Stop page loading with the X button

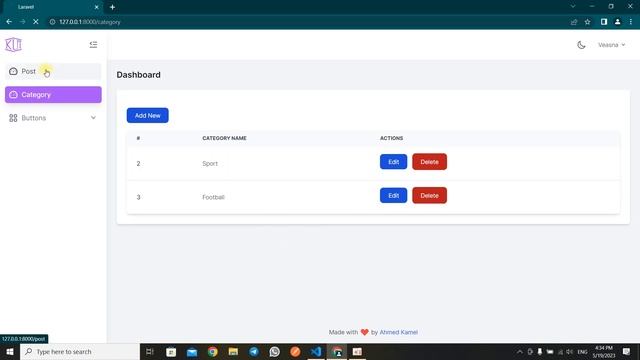36,22
